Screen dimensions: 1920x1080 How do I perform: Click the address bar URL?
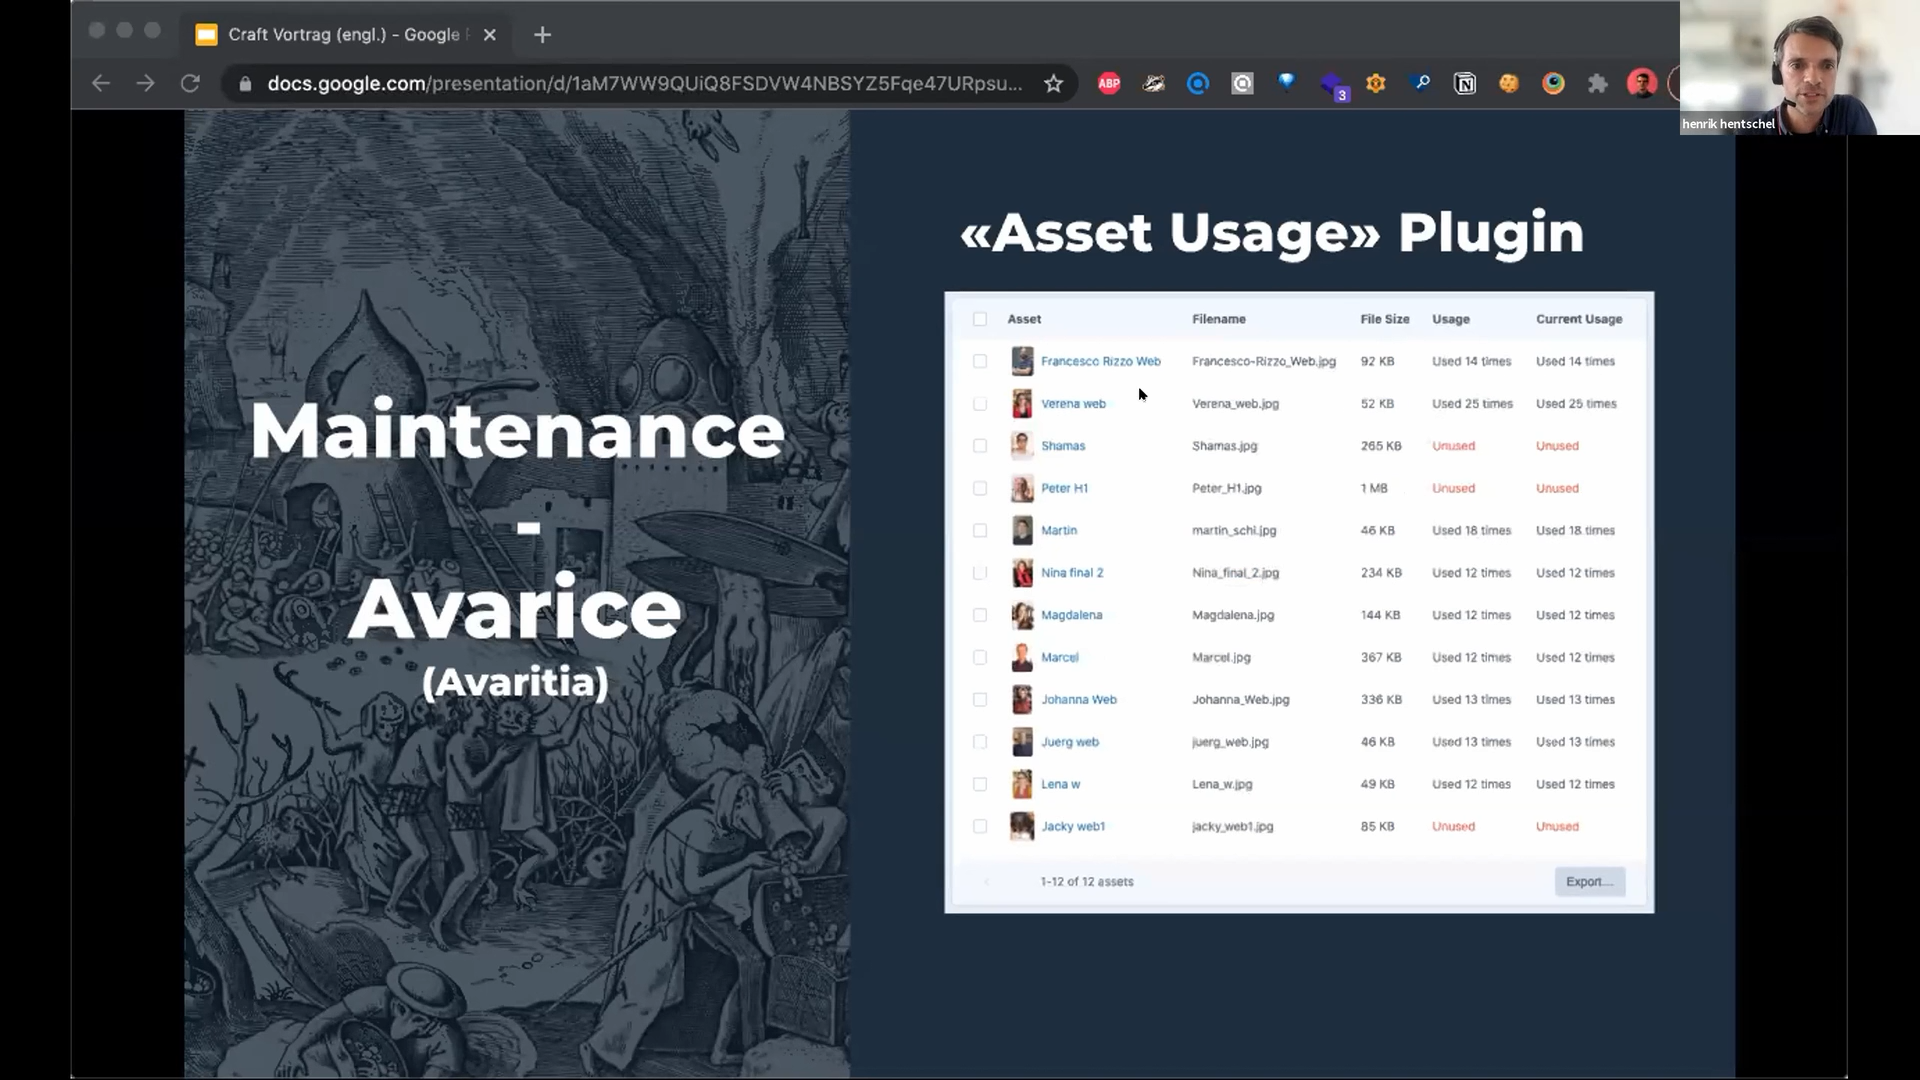click(x=644, y=84)
